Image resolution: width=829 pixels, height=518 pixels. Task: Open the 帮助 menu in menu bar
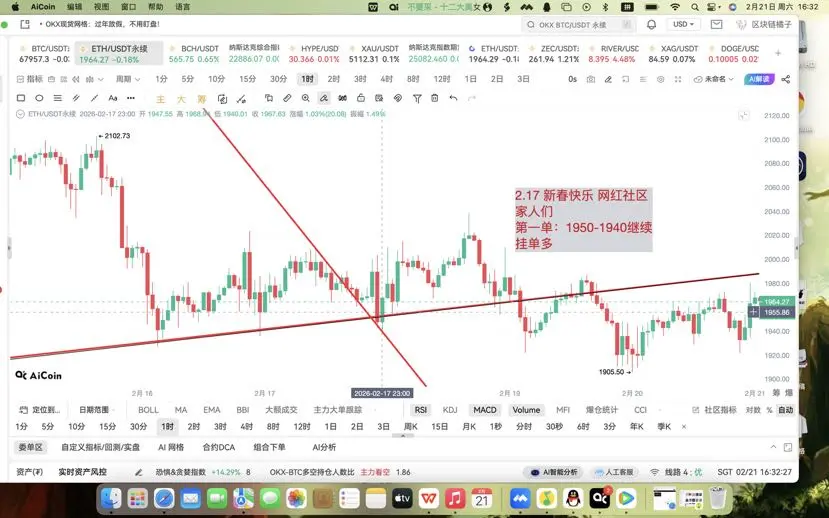point(155,7)
